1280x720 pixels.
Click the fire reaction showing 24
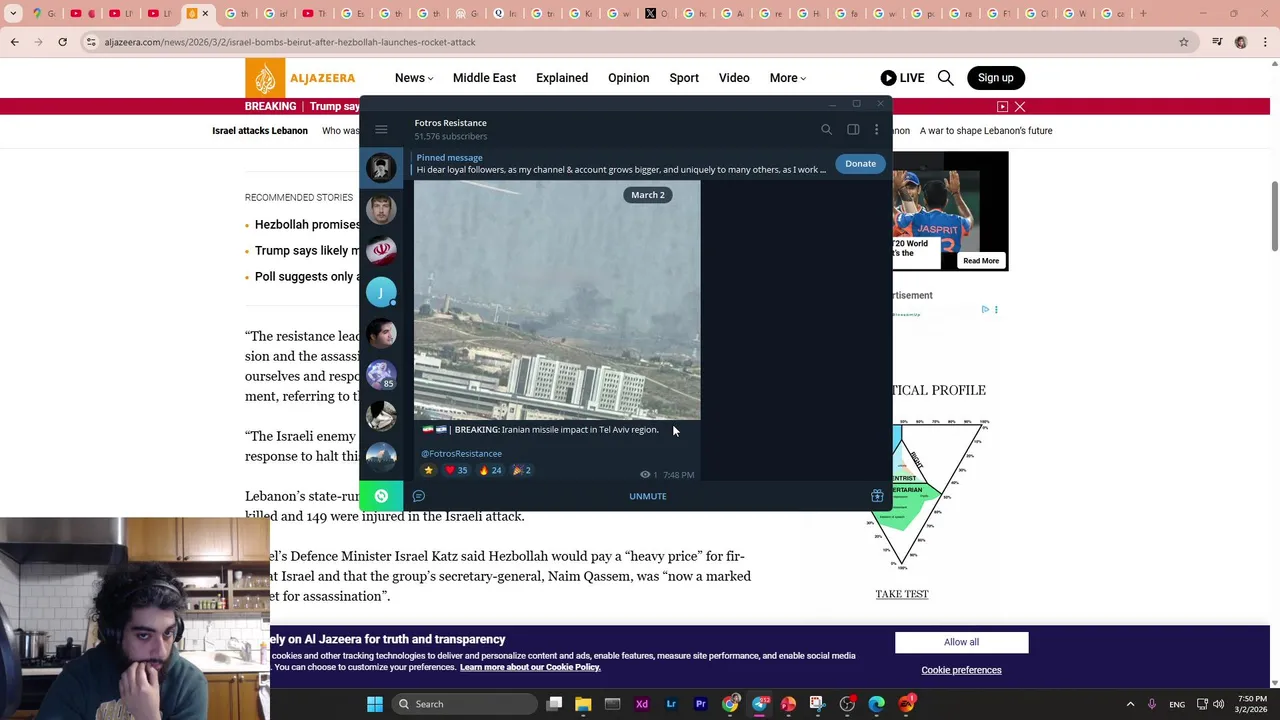tap(490, 470)
